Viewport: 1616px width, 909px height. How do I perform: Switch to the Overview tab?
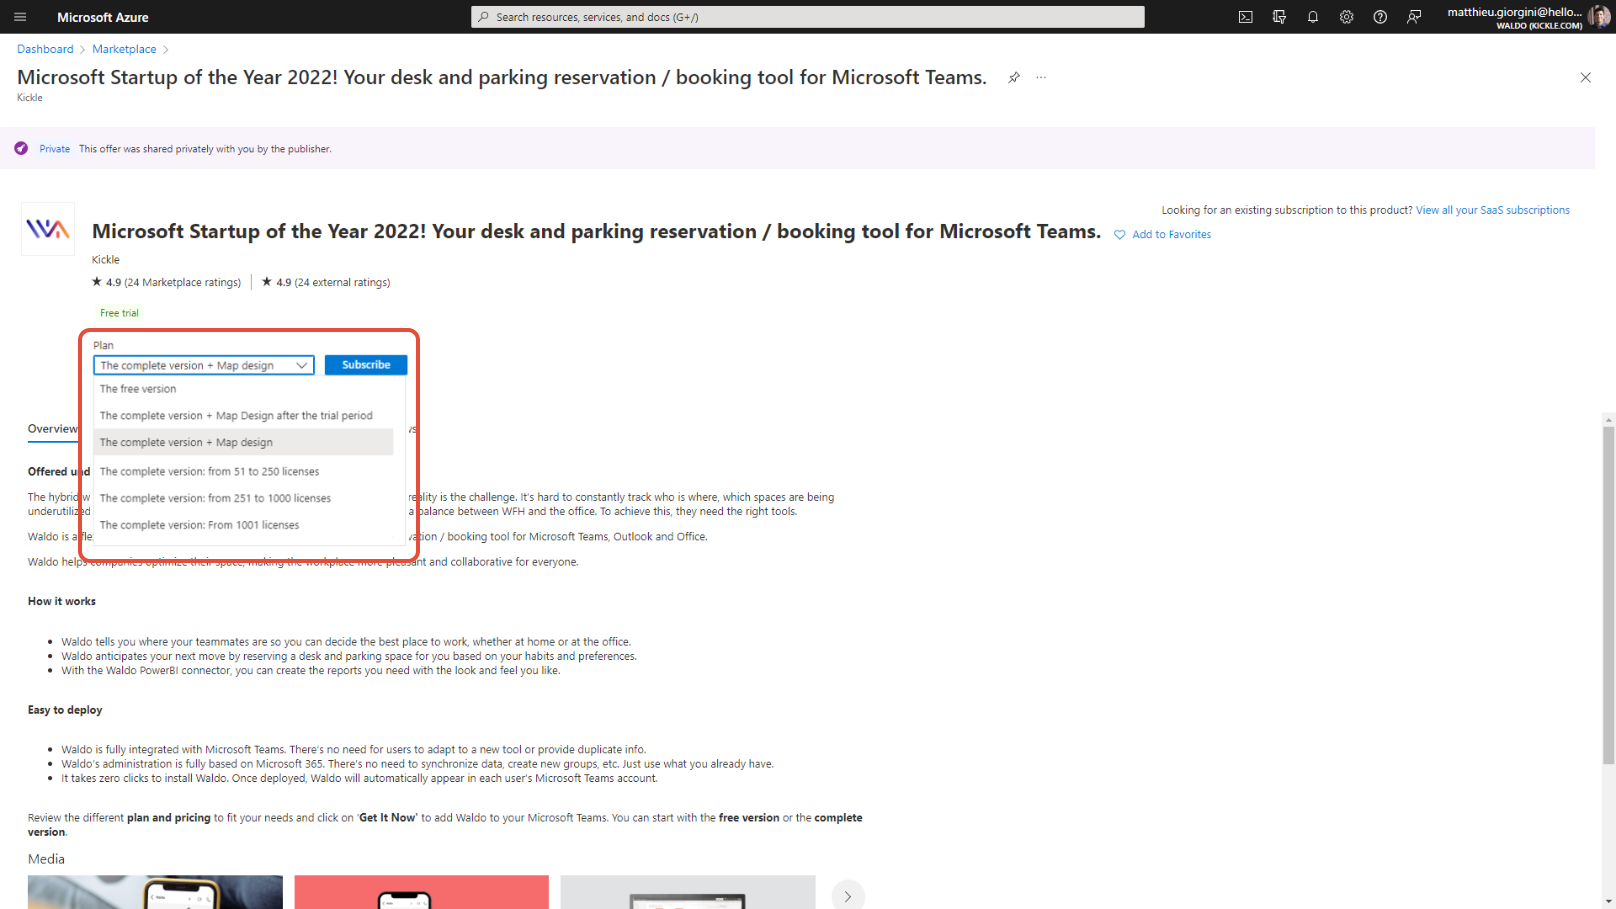[52, 429]
